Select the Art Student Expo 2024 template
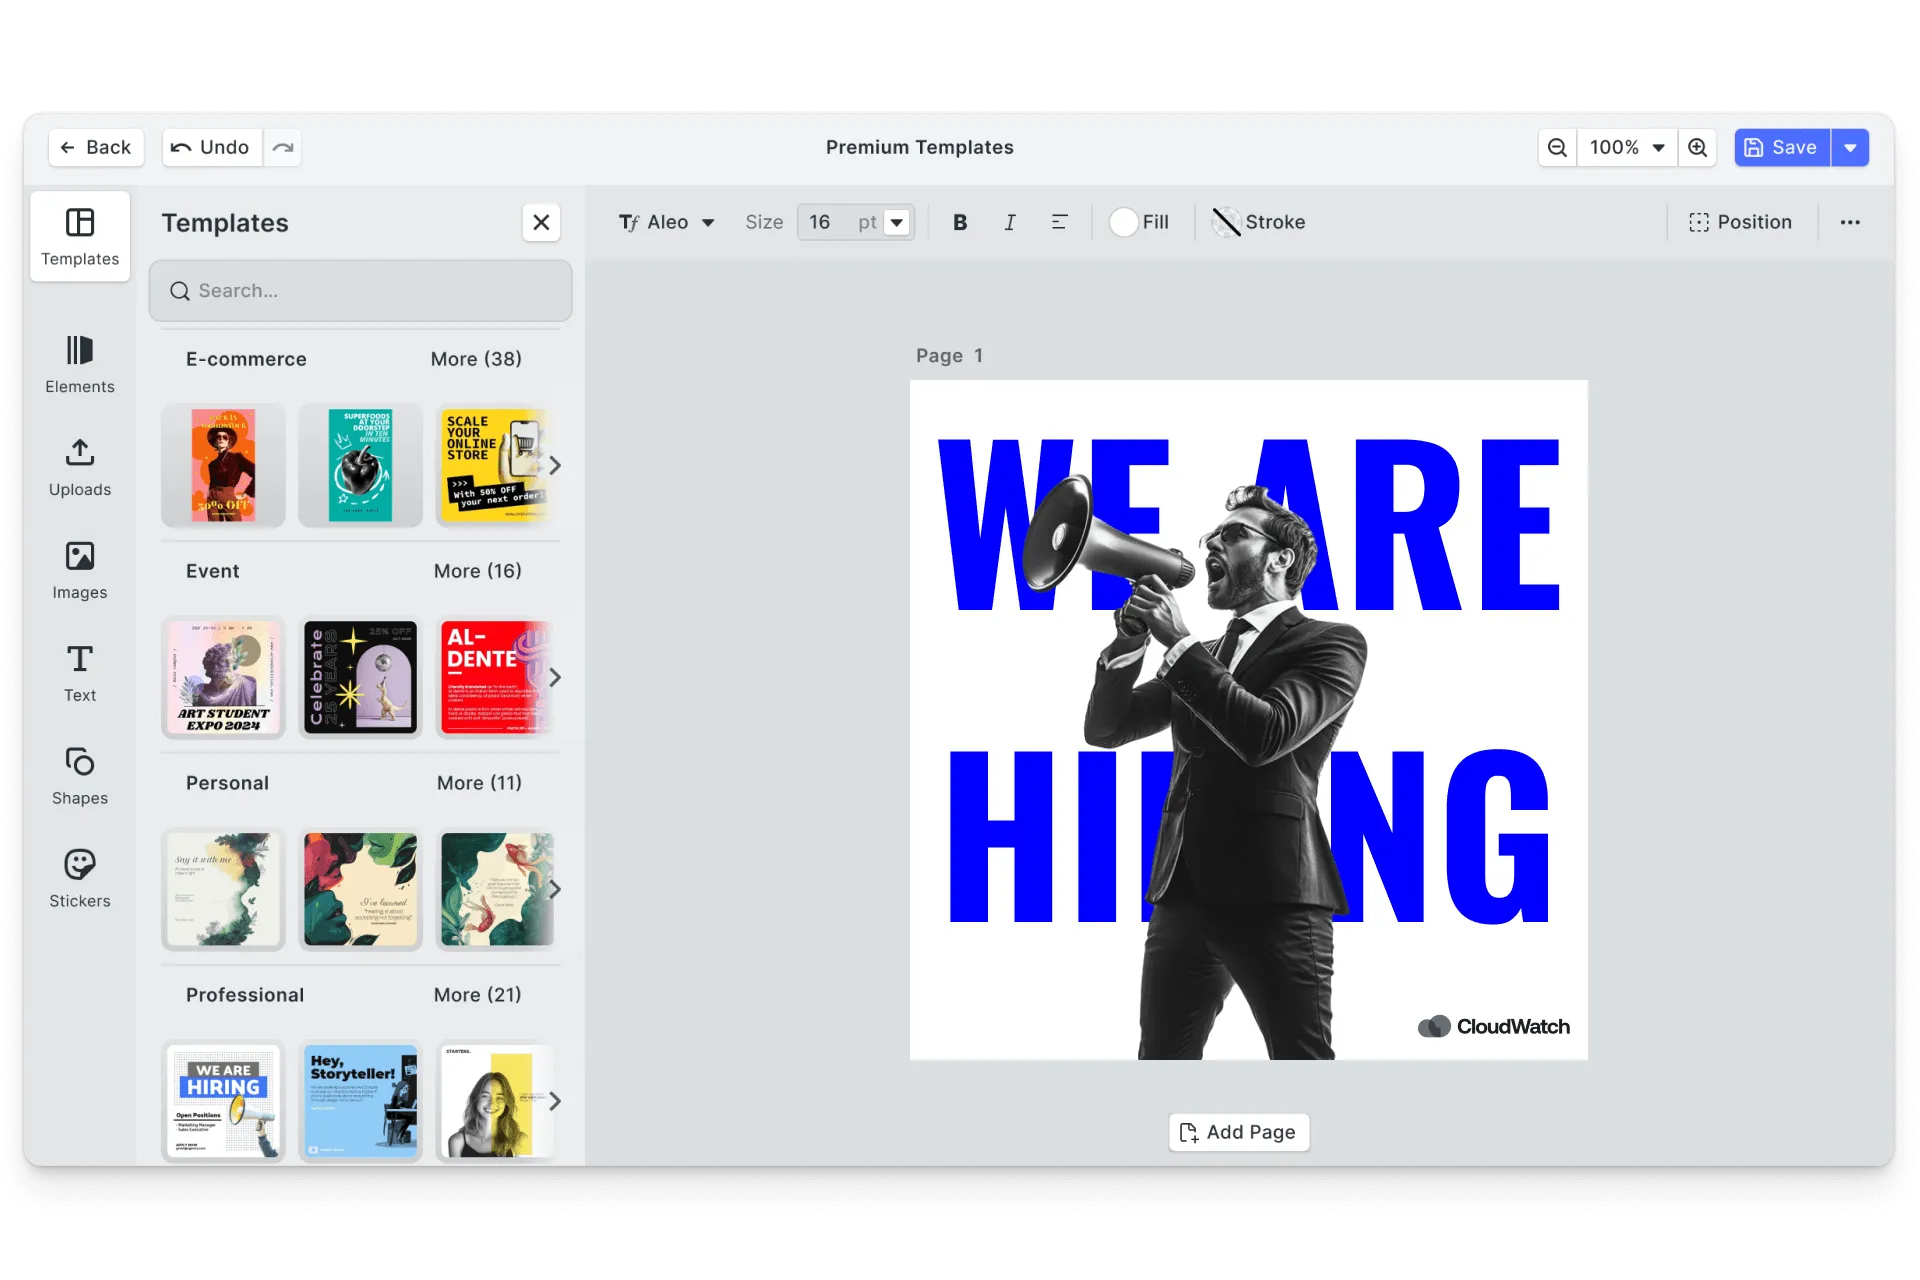Screen dimensions: 1920x1280 223,677
